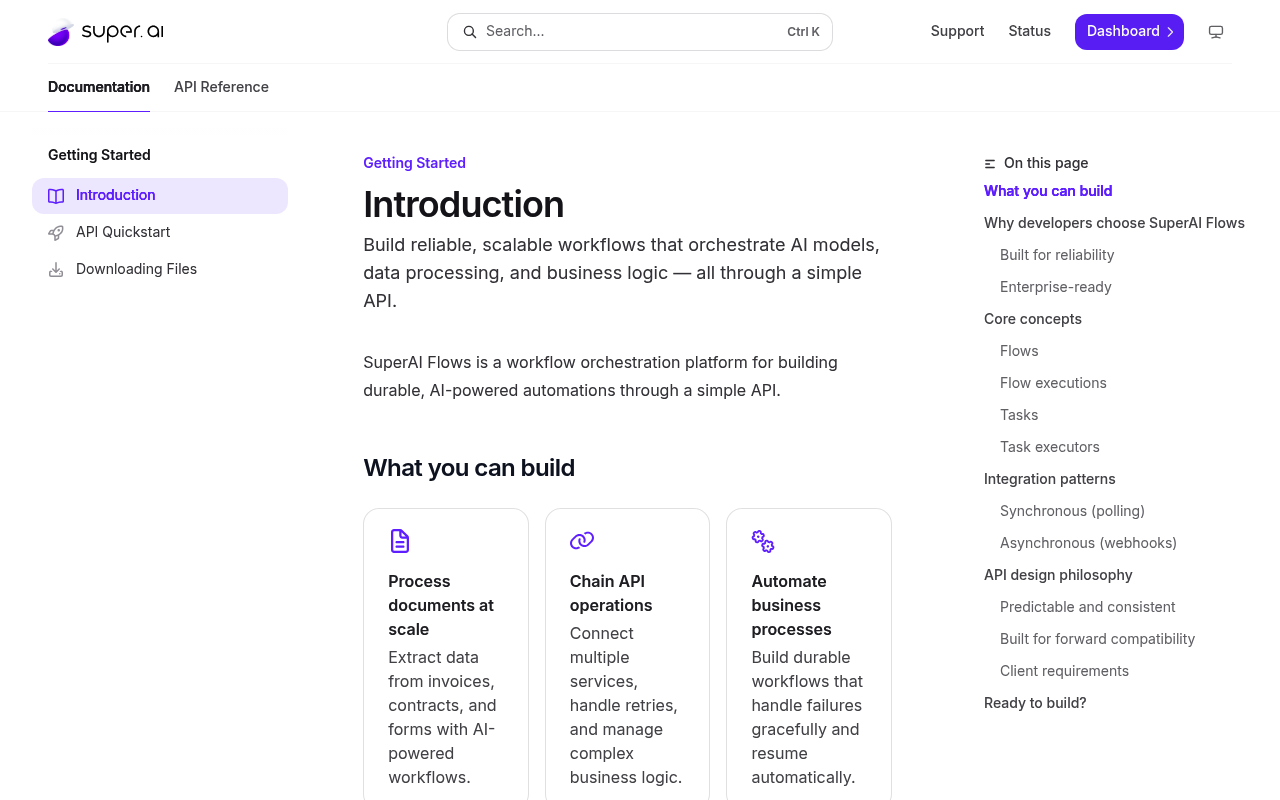Image resolution: width=1280 pixels, height=800 pixels.
Task: Click the search magnifier icon
Action: [x=469, y=32]
